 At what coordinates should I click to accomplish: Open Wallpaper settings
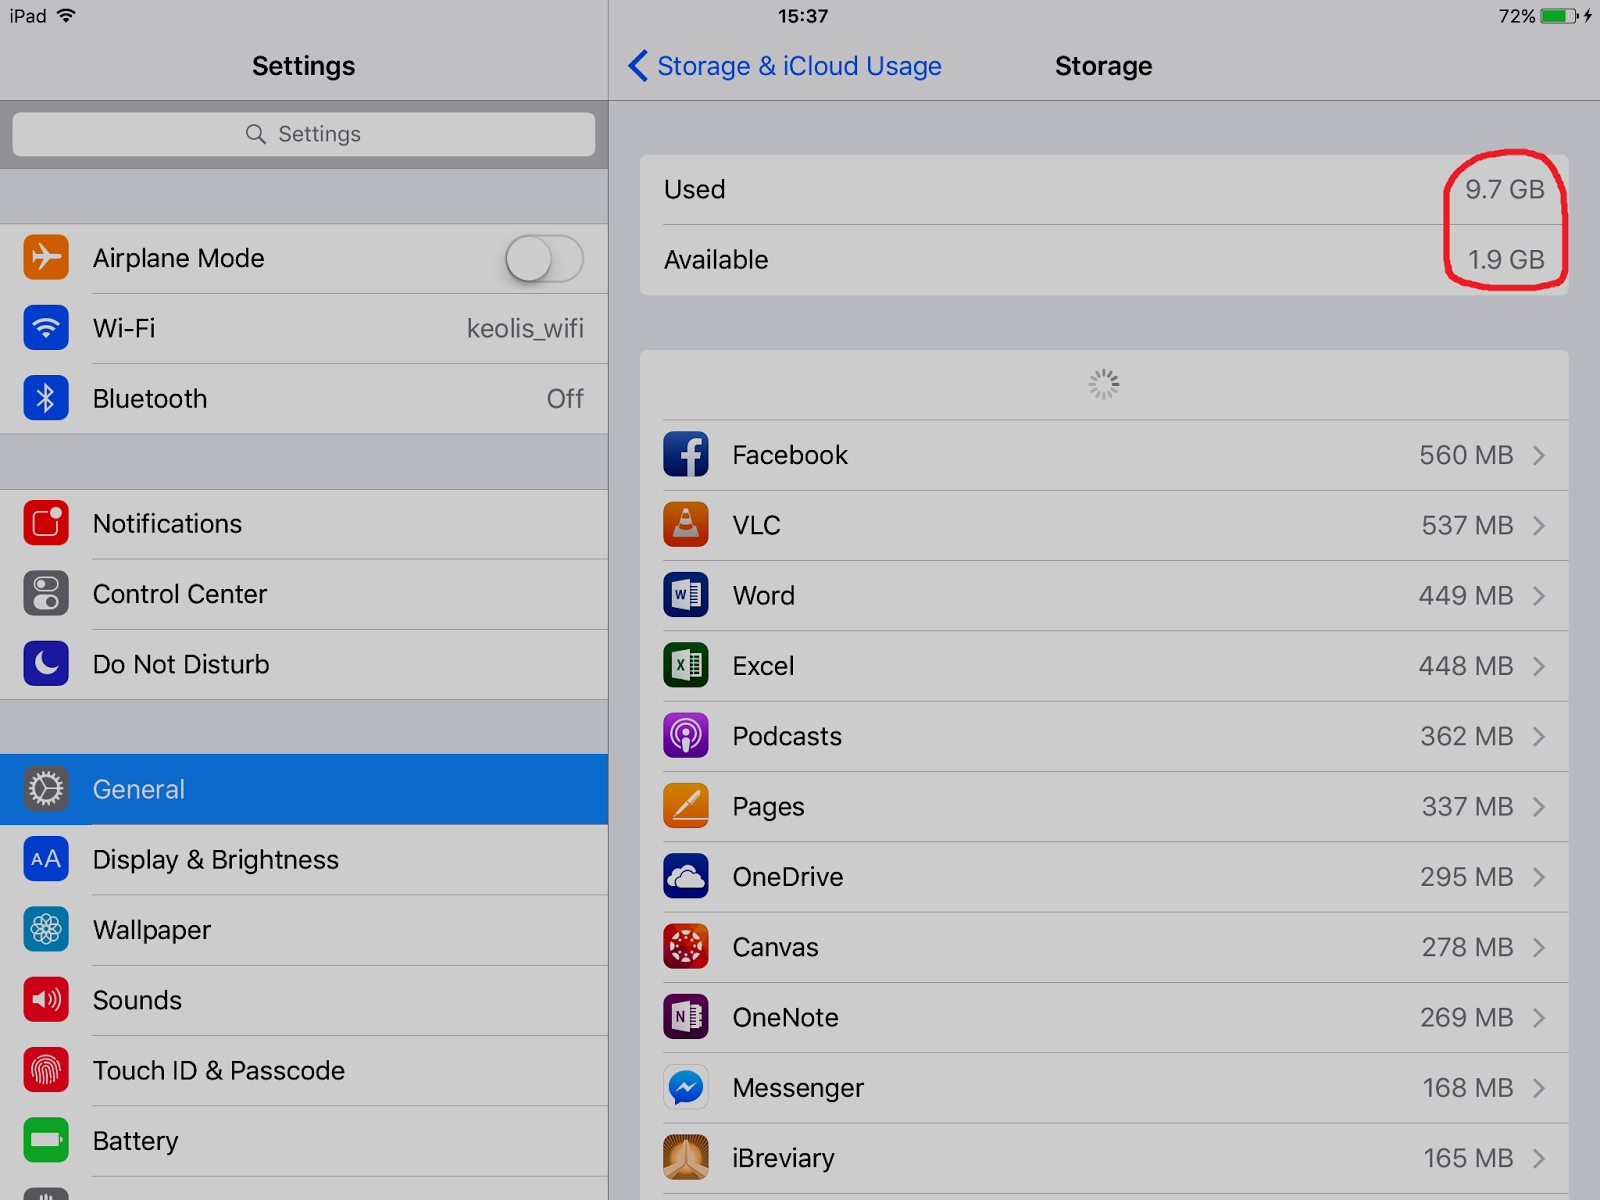[304, 930]
